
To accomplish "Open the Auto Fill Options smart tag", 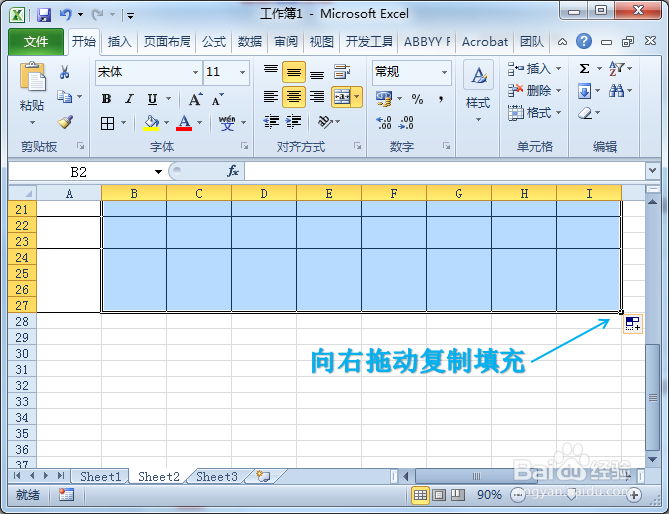I will pyautogui.click(x=632, y=323).
